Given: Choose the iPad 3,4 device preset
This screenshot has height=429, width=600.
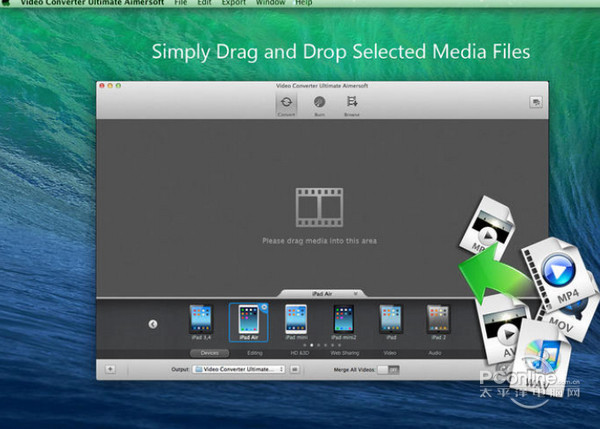Looking at the screenshot, I should (201, 322).
